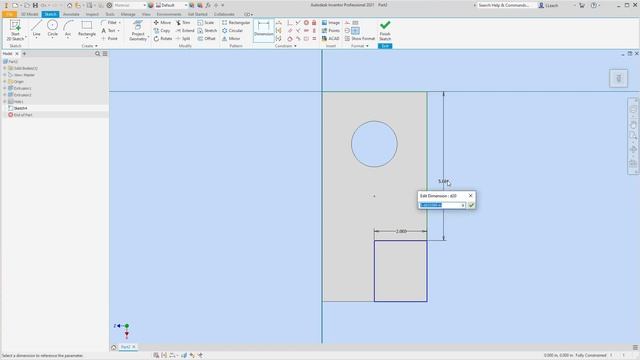Apply Circular pattern
Viewport: 640px width, 360px height.
[x=232, y=31]
